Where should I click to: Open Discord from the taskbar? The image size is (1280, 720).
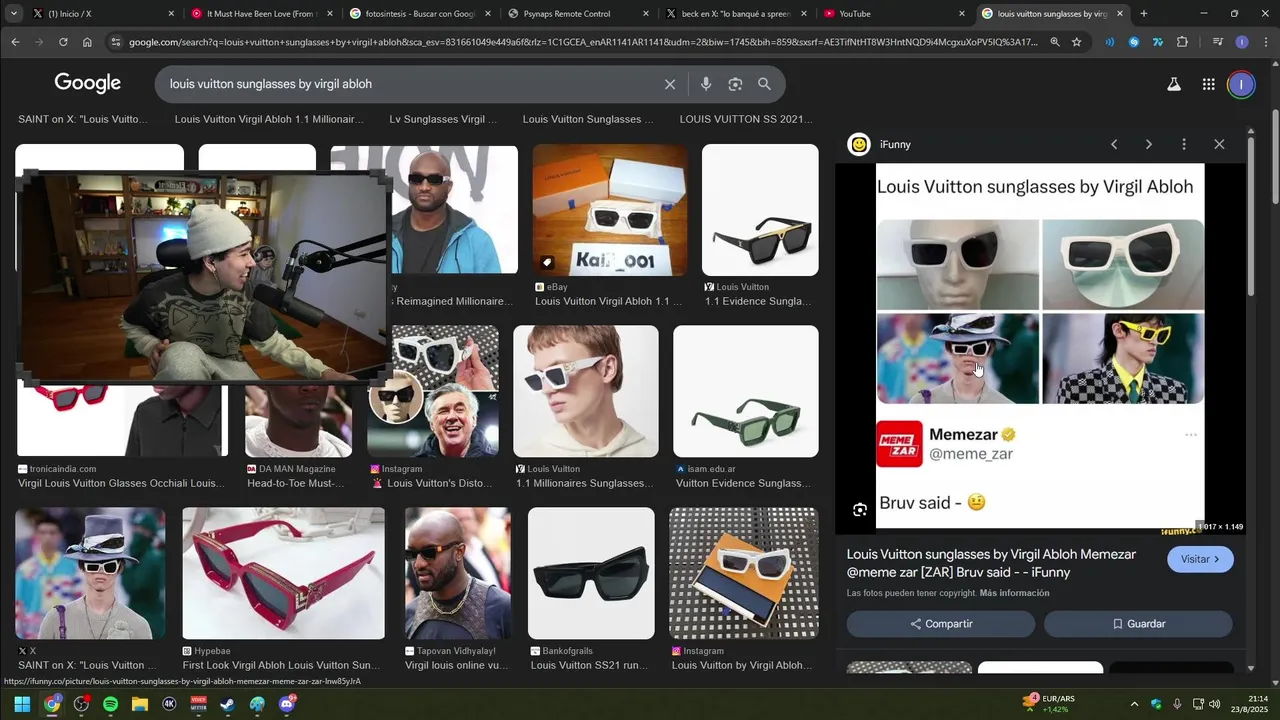coord(287,704)
